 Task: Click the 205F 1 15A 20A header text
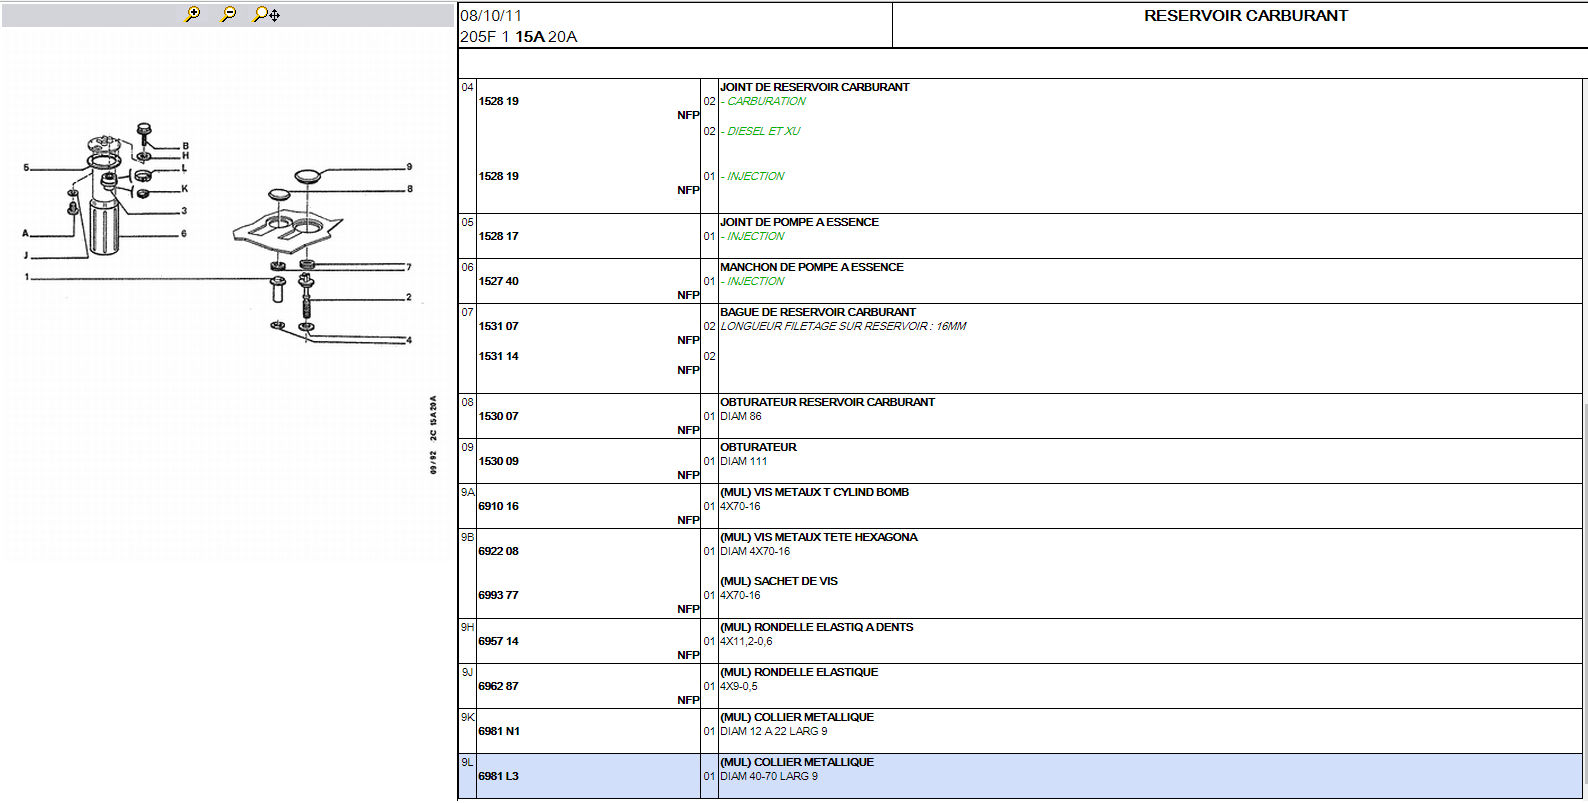tap(518, 37)
